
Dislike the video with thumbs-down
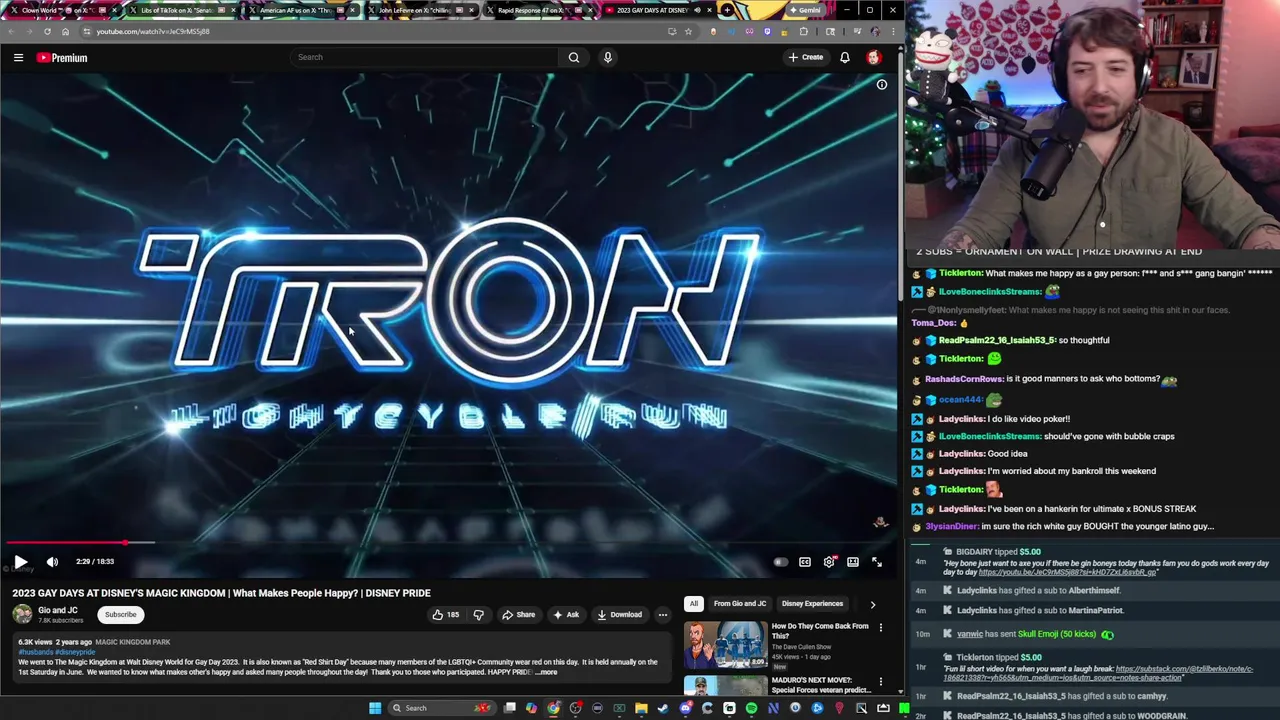click(x=478, y=615)
